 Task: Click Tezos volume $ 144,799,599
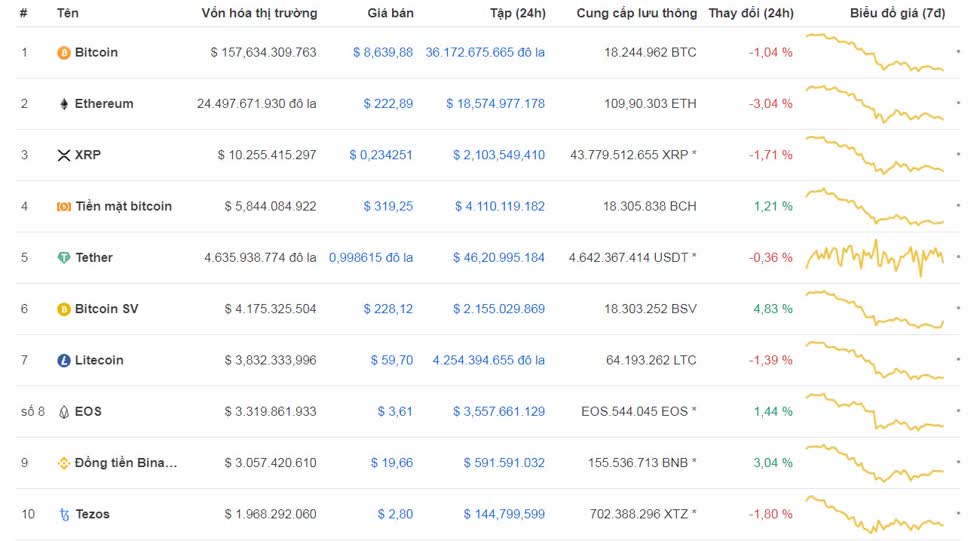point(504,514)
